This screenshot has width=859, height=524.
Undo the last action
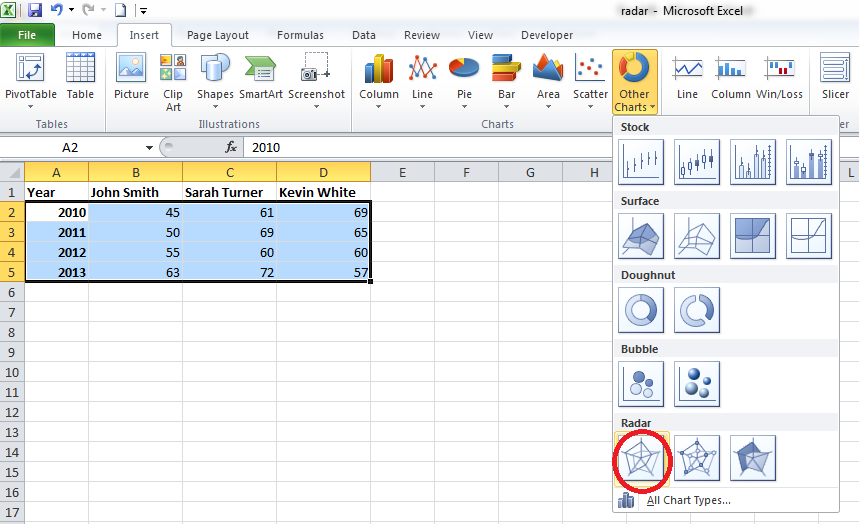point(57,10)
